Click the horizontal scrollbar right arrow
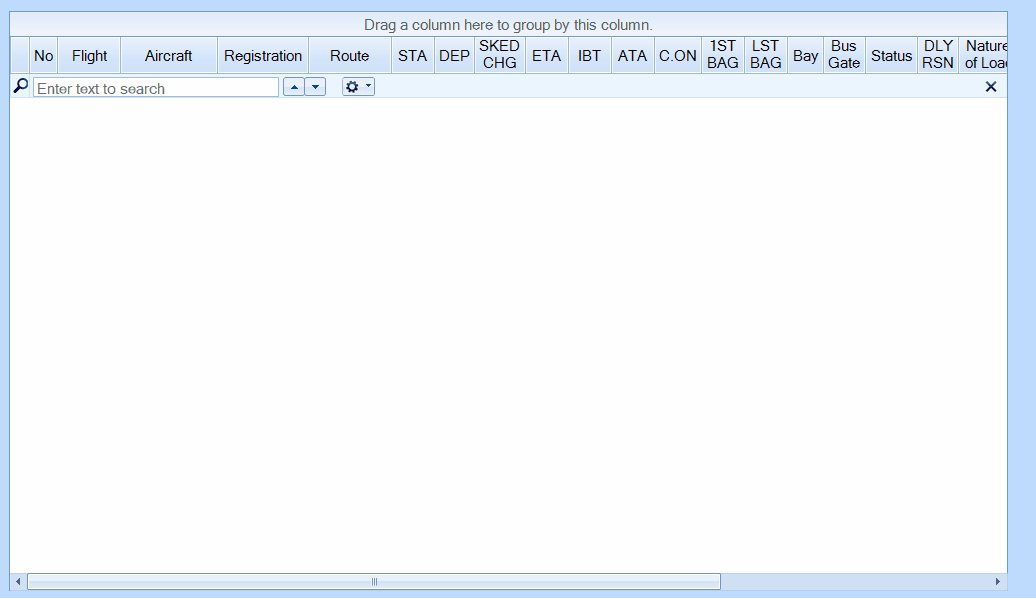1036x598 pixels. [998, 581]
